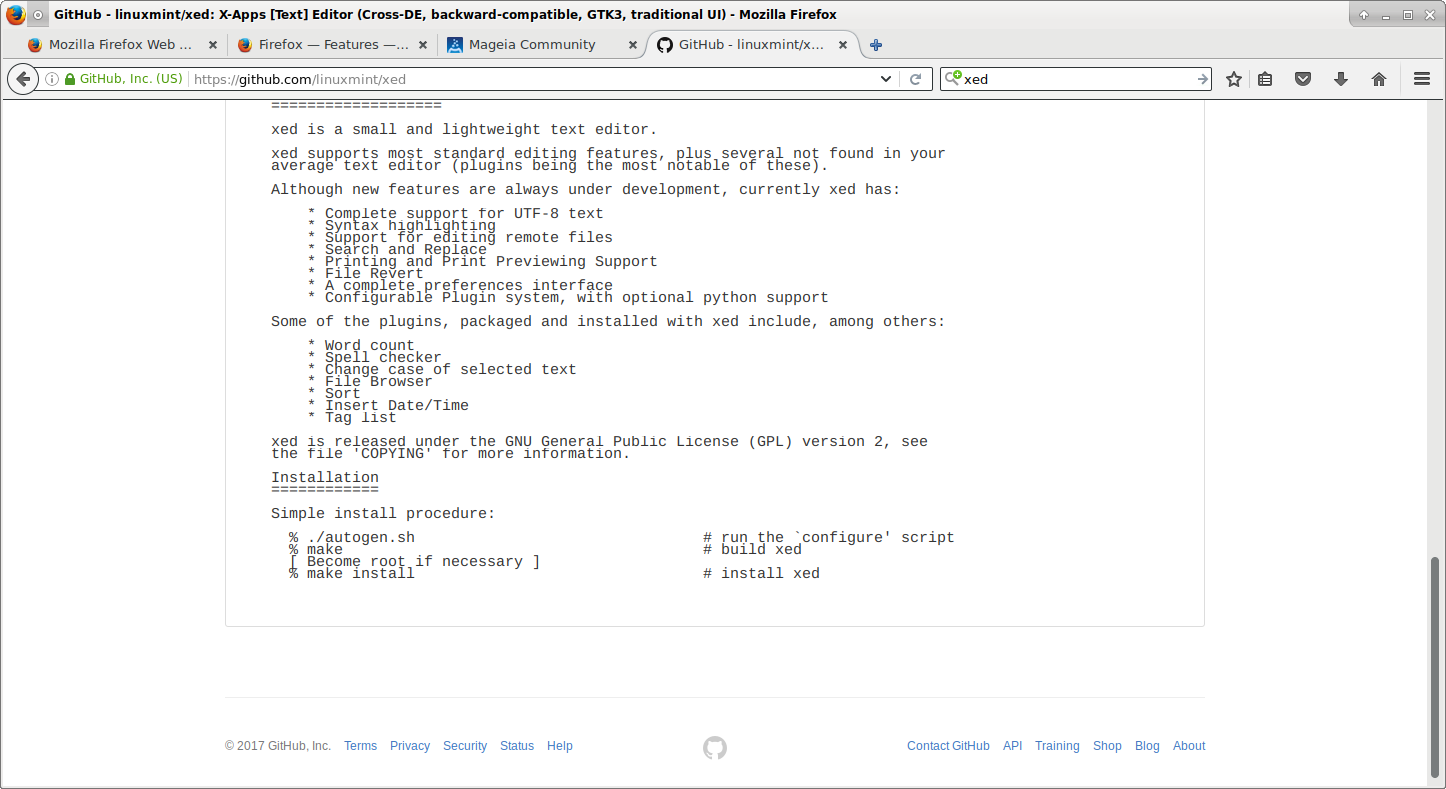Open the API footer link
Image resolution: width=1446 pixels, height=789 pixels.
coord(1013,746)
